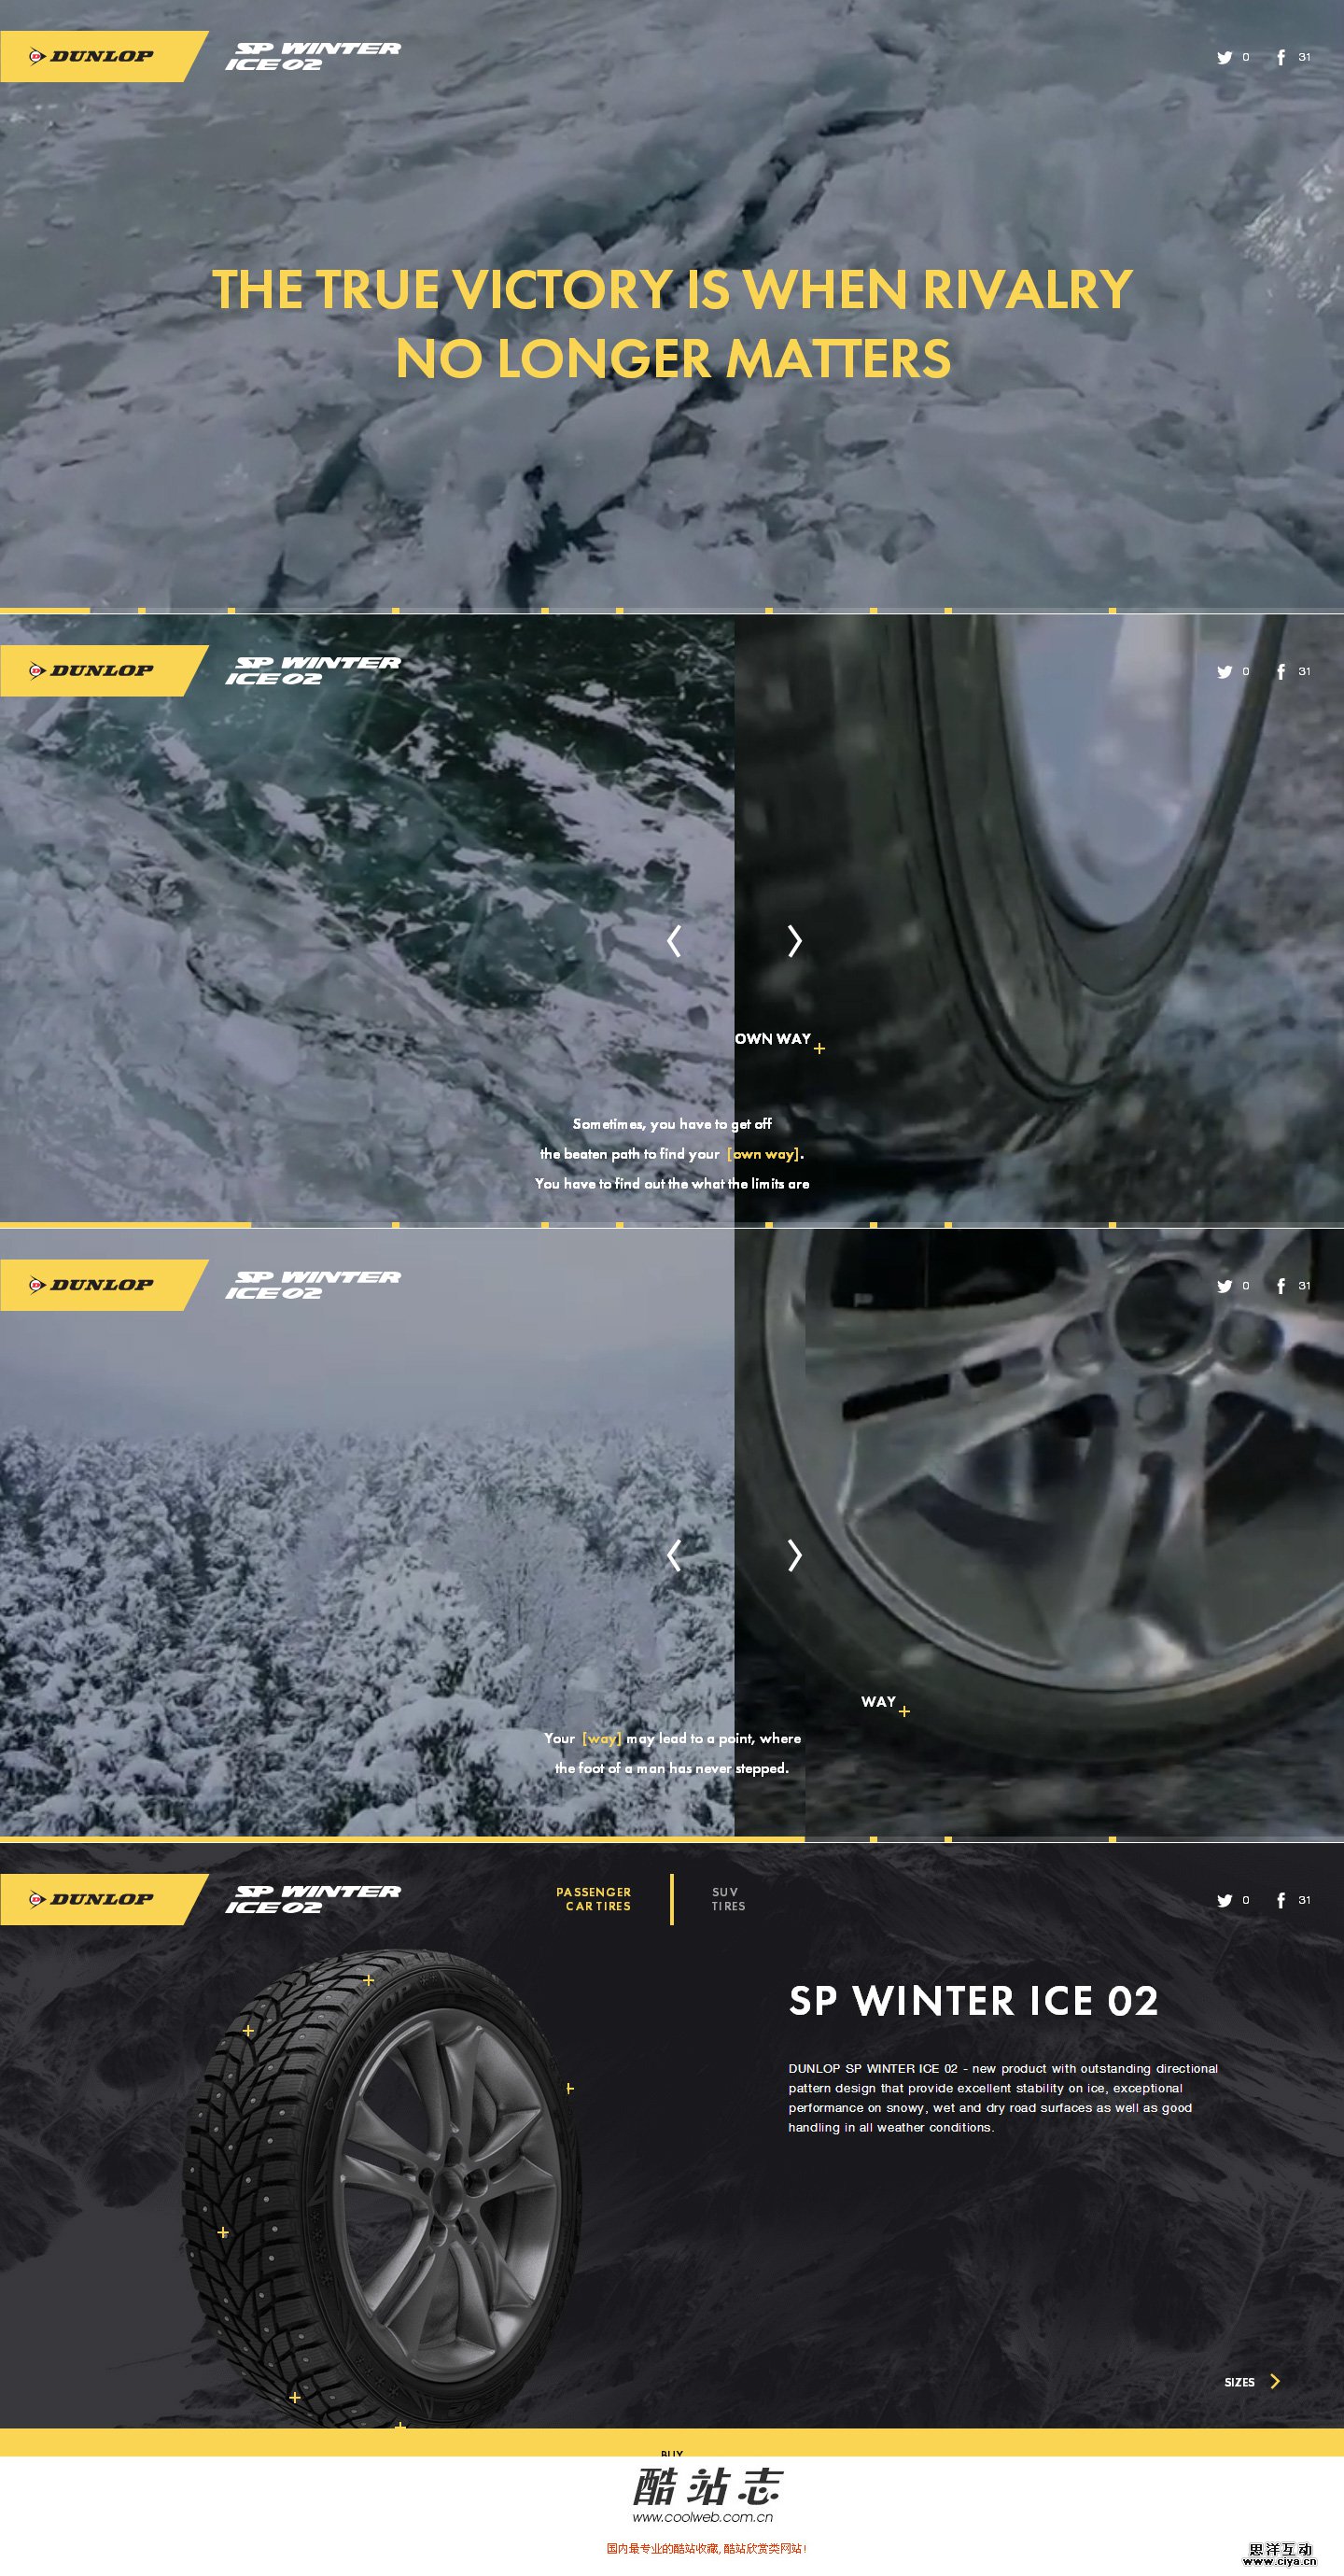Click the Twitter icon in the snowy forest section
Viewport: 1344px width, 2576px height.
coord(1224,1286)
